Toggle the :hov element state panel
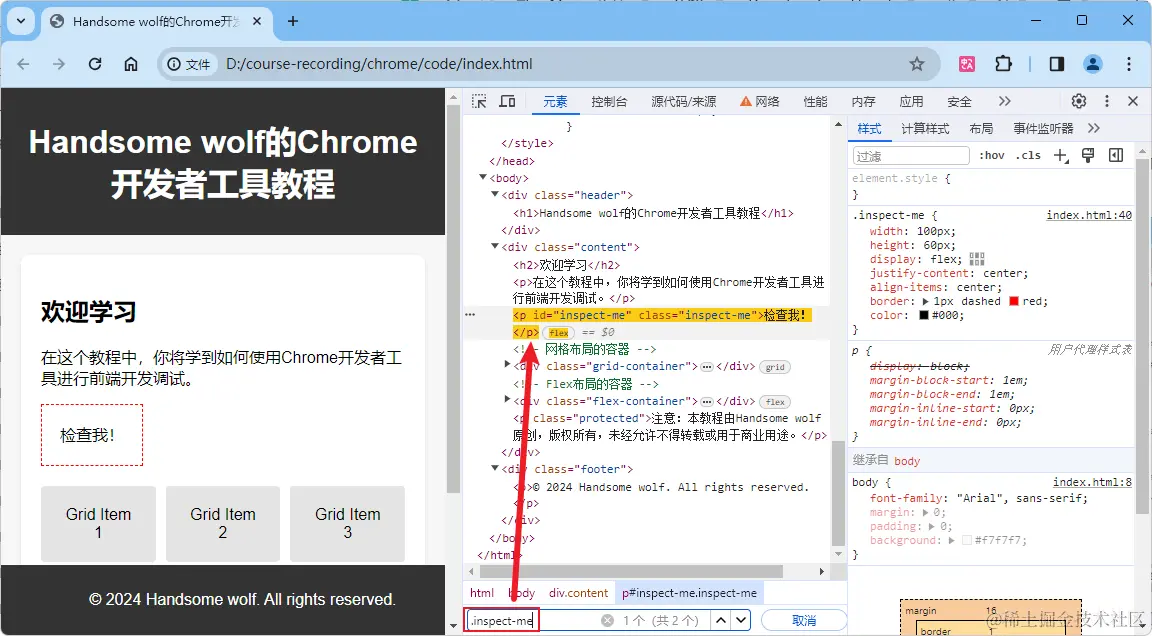 click(991, 155)
